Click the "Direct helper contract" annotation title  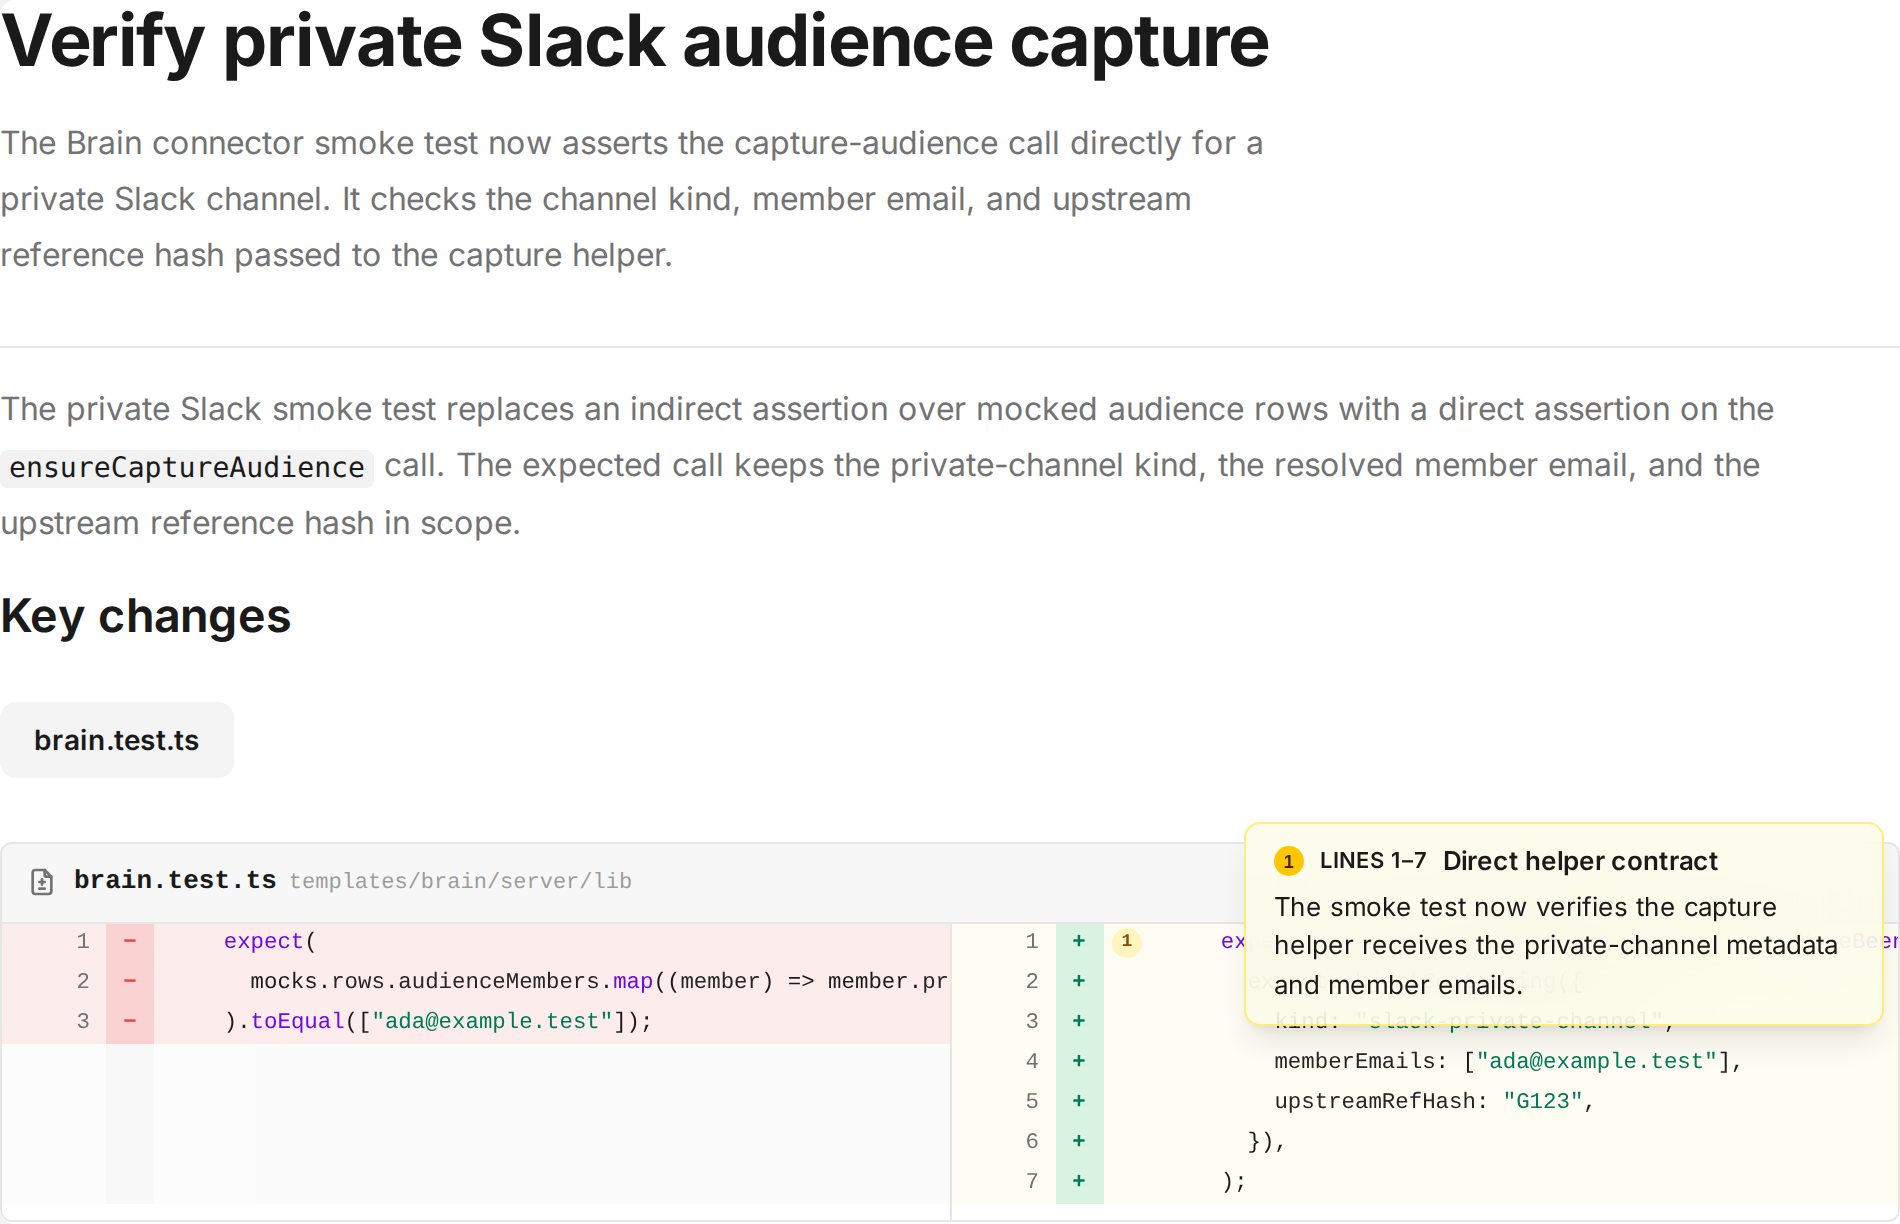point(1580,861)
